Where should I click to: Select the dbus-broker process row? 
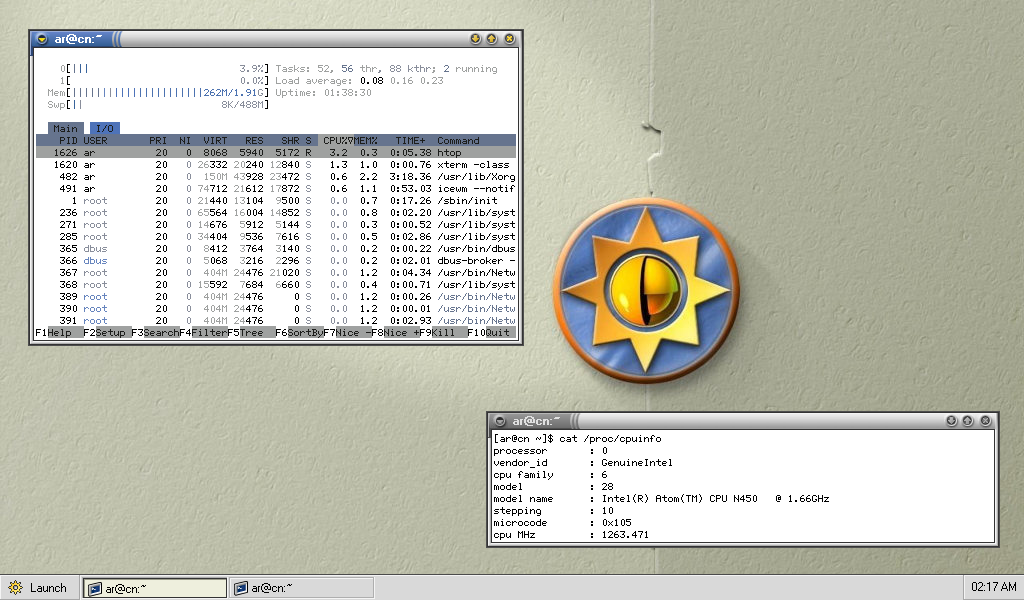pos(275,261)
